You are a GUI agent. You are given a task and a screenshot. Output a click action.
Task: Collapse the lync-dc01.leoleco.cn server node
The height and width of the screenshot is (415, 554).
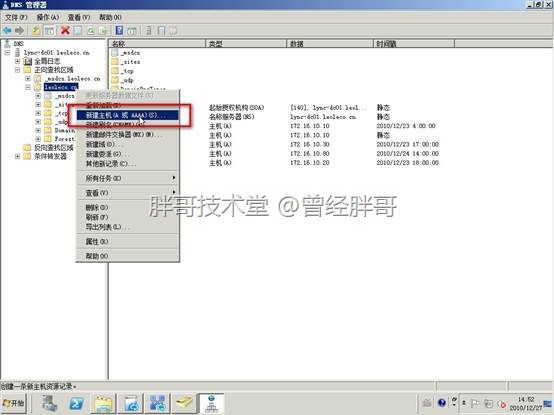(x=7, y=53)
